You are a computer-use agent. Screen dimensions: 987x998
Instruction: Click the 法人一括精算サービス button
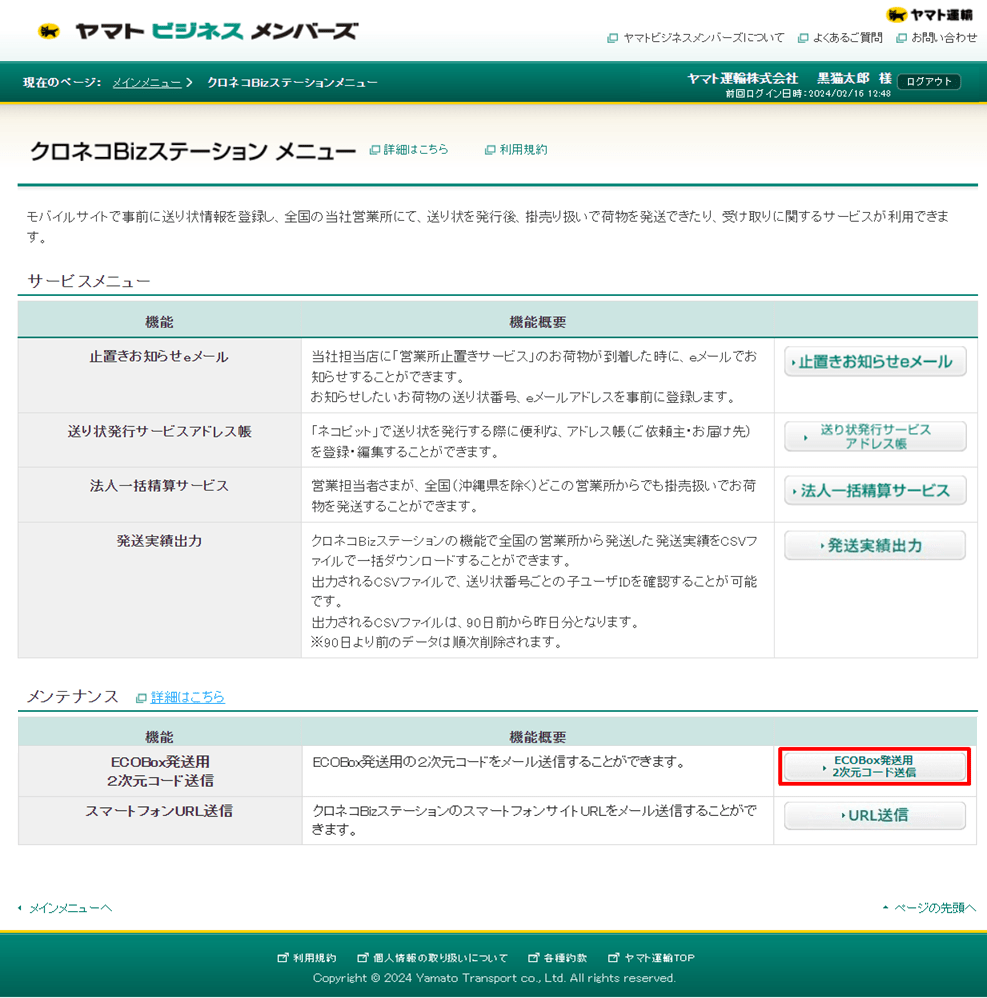pyautogui.click(x=875, y=491)
